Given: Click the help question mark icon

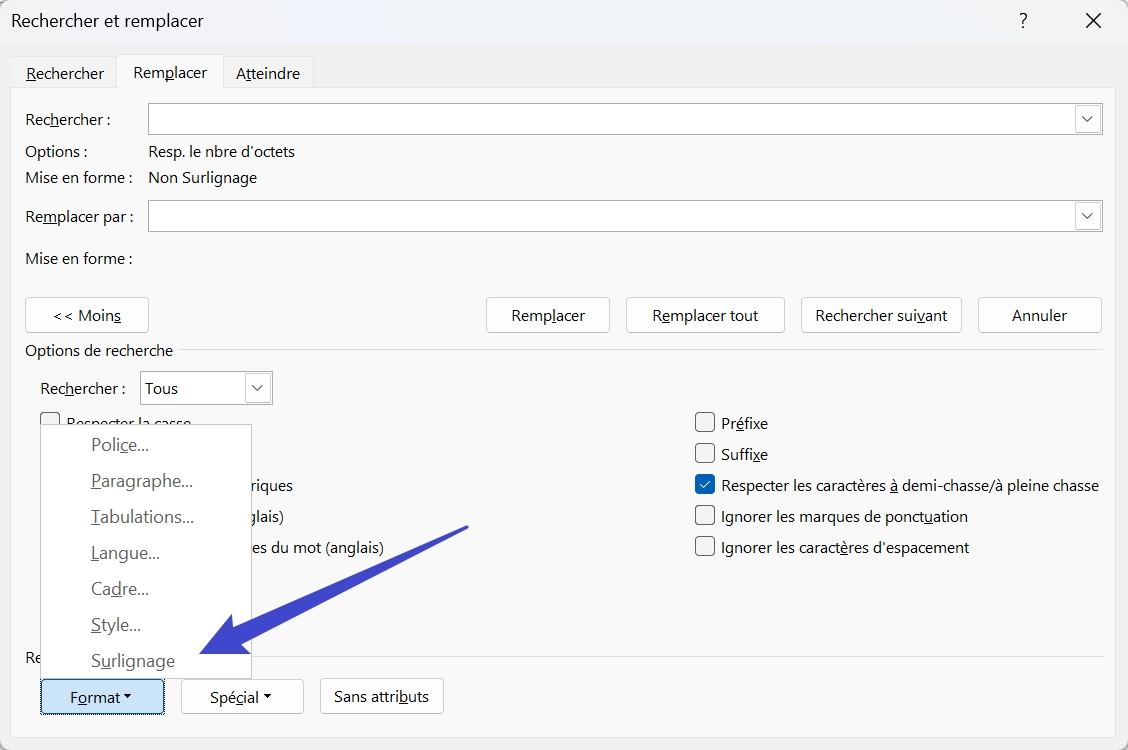Looking at the screenshot, I should pyautogui.click(x=1023, y=21).
